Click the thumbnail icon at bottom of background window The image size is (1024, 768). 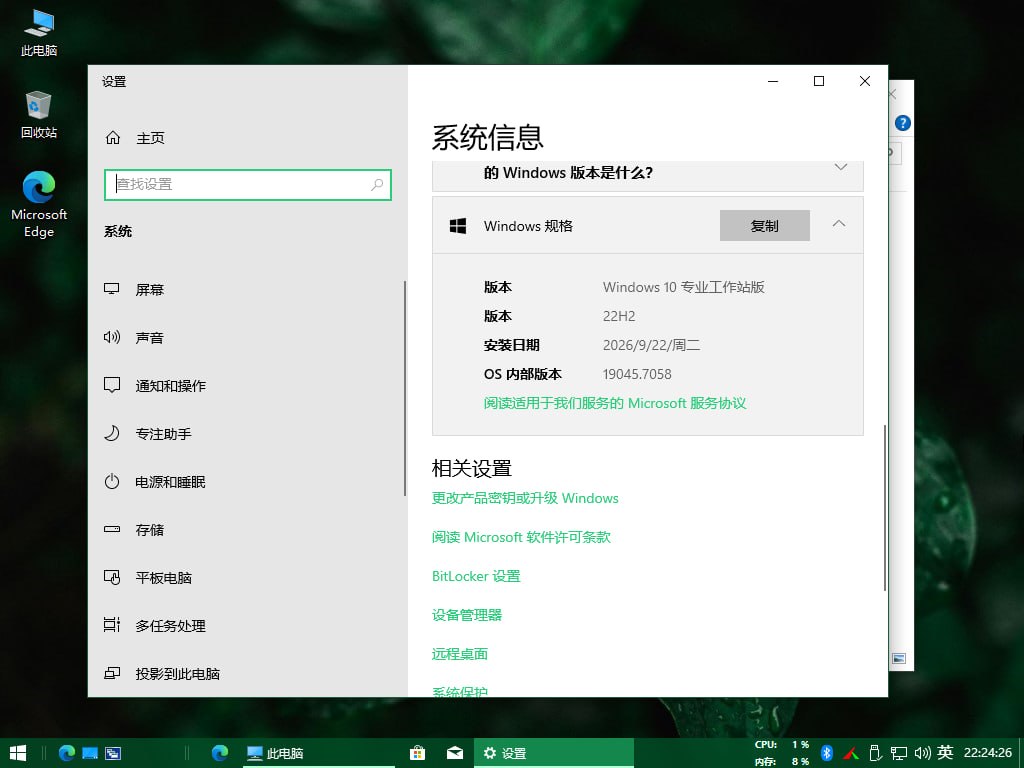pos(899,658)
